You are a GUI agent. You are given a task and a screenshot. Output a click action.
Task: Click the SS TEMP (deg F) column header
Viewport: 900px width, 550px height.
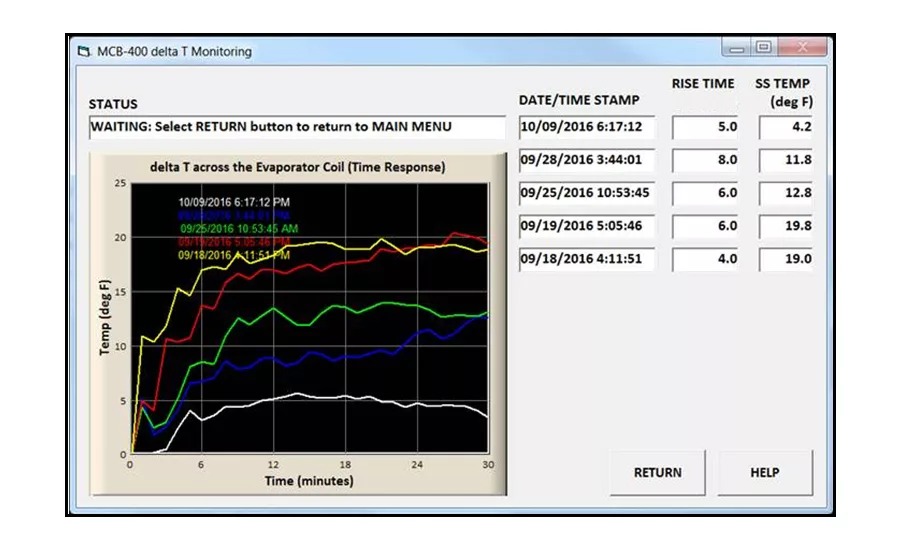point(783,92)
